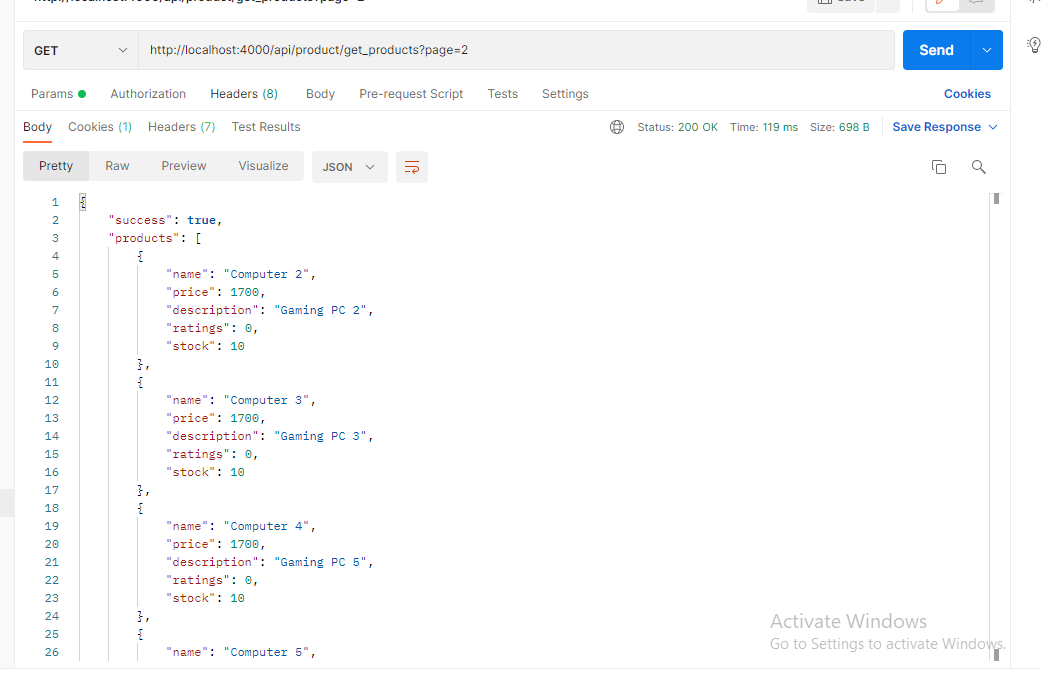1041x673 pixels.
Task: Copy the response with the copy icon
Action: point(939,167)
